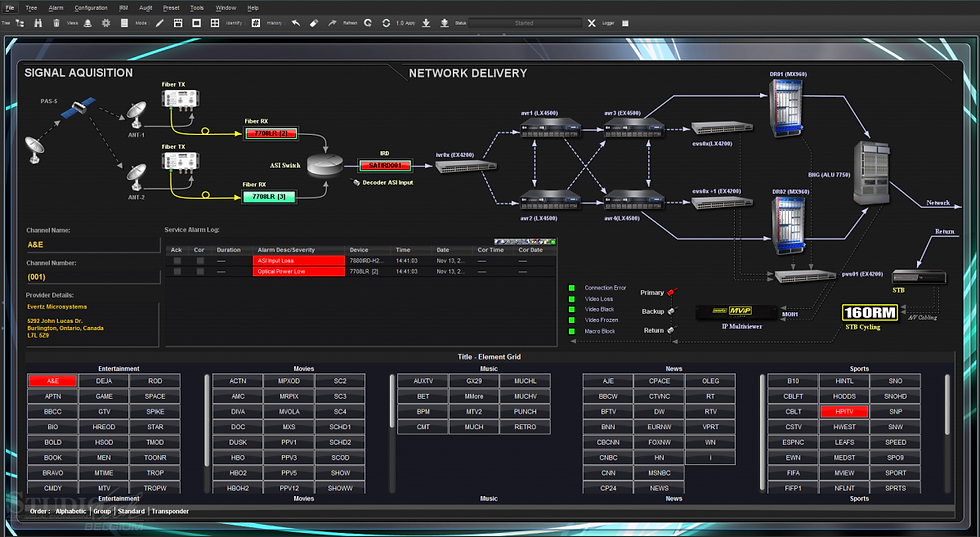Click the history redo arrow icon
This screenshot has width=980, height=537.
pyautogui.click(x=332, y=23)
